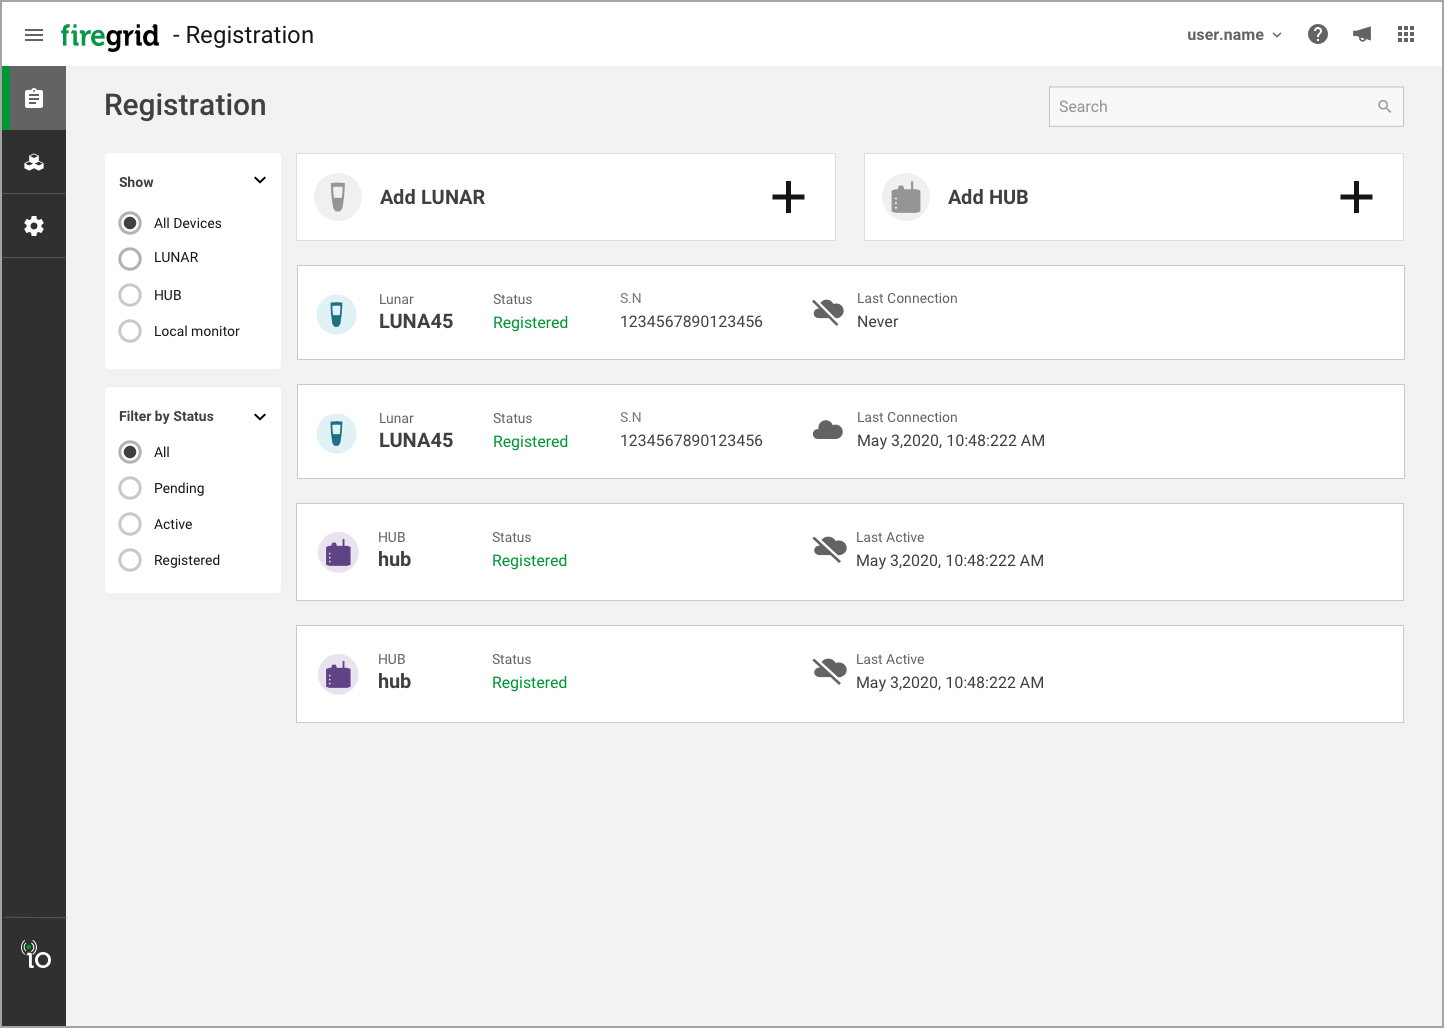The image size is (1444, 1028).
Task: Open first LUNA45 device row
Action: coord(851,313)
